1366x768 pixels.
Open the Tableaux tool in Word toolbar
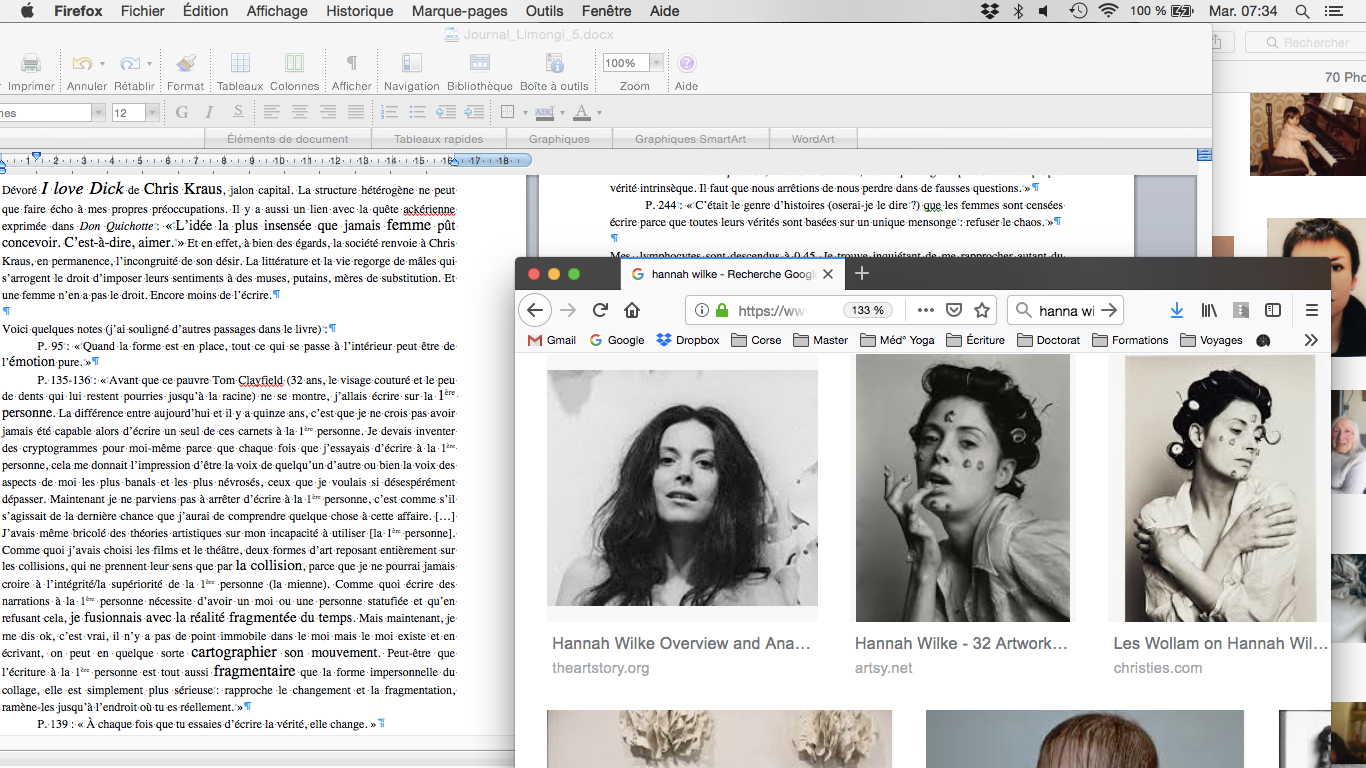point(240,64)
